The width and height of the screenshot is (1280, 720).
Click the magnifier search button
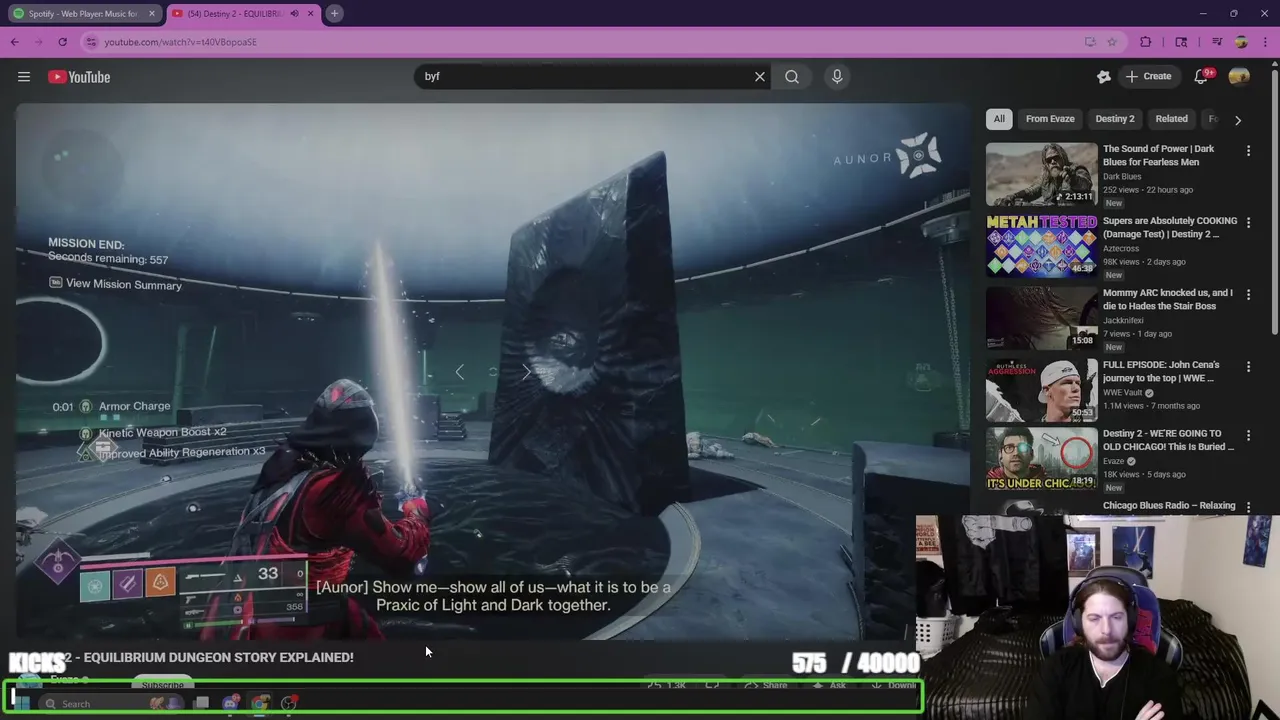(792, 77)
